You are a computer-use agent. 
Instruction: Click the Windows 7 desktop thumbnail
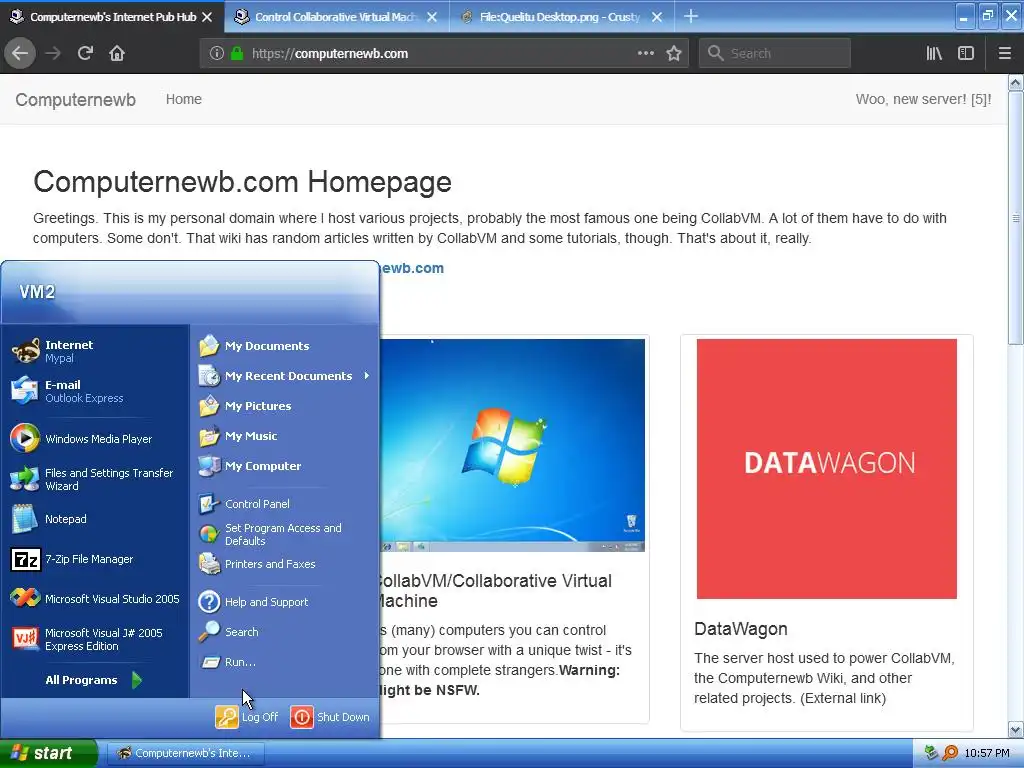pyautogui.click(x=513, y=445)
